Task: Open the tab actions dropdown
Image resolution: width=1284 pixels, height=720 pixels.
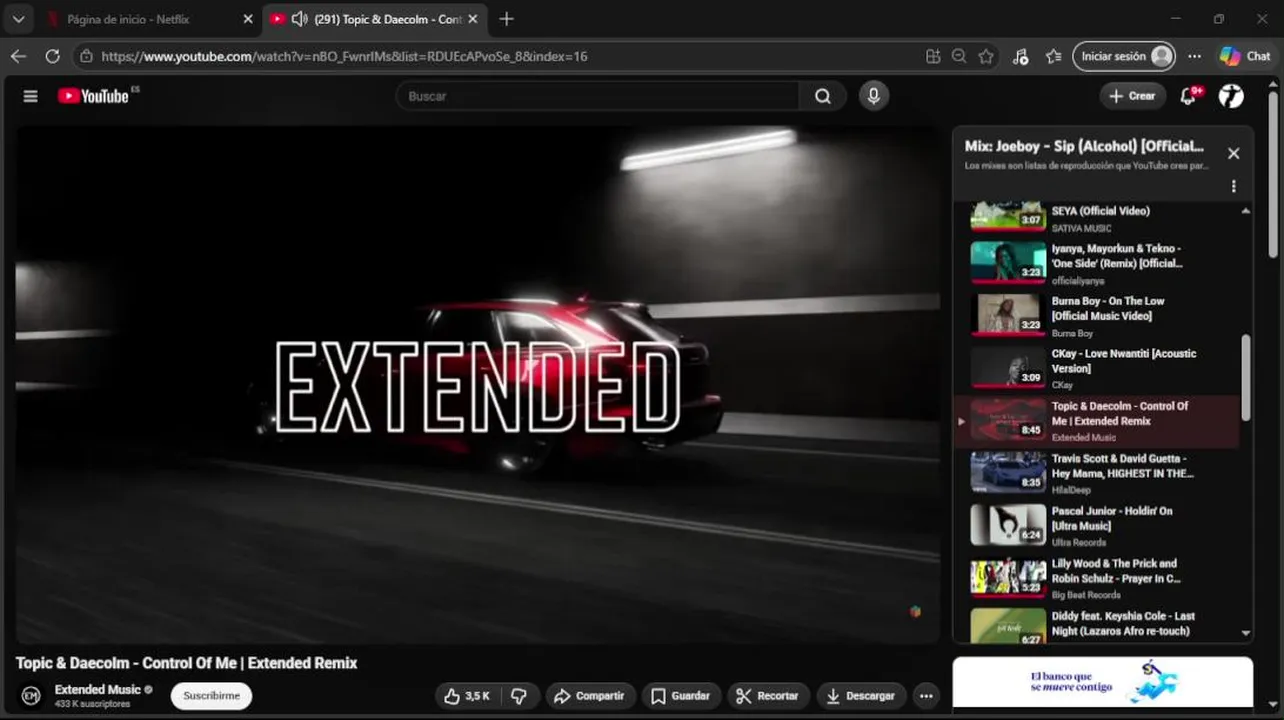Action: pos(18,19)
